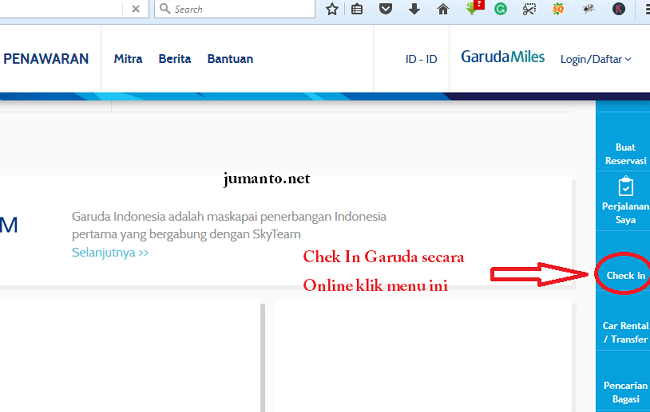The image size is (650, 412).
Task: Open the SEOquake extension icon
Action: [x=558, y=9]
